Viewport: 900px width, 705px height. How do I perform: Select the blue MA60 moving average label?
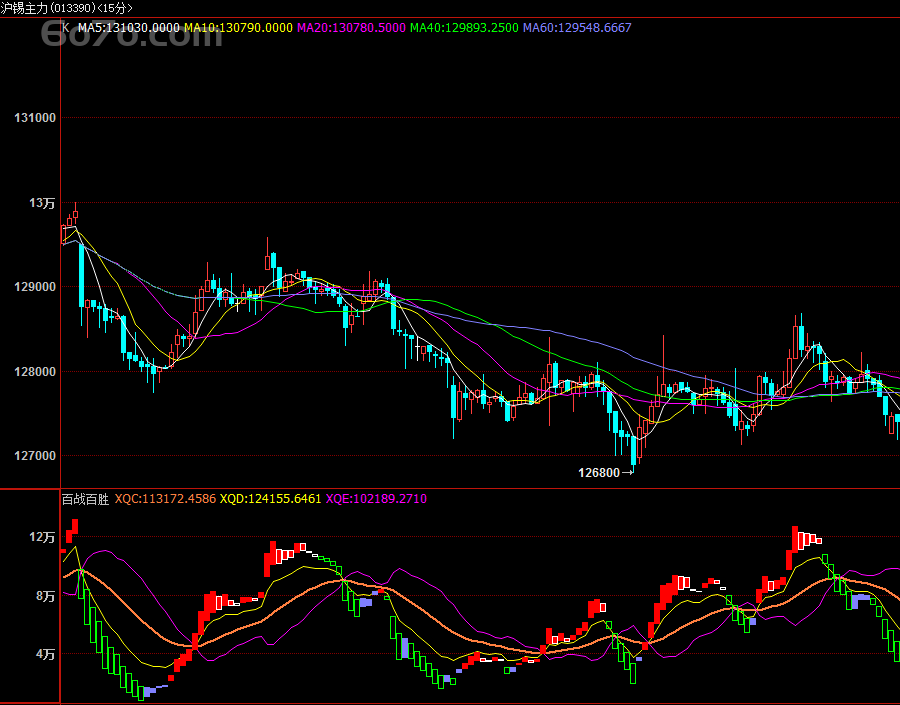tap(577, 28)
